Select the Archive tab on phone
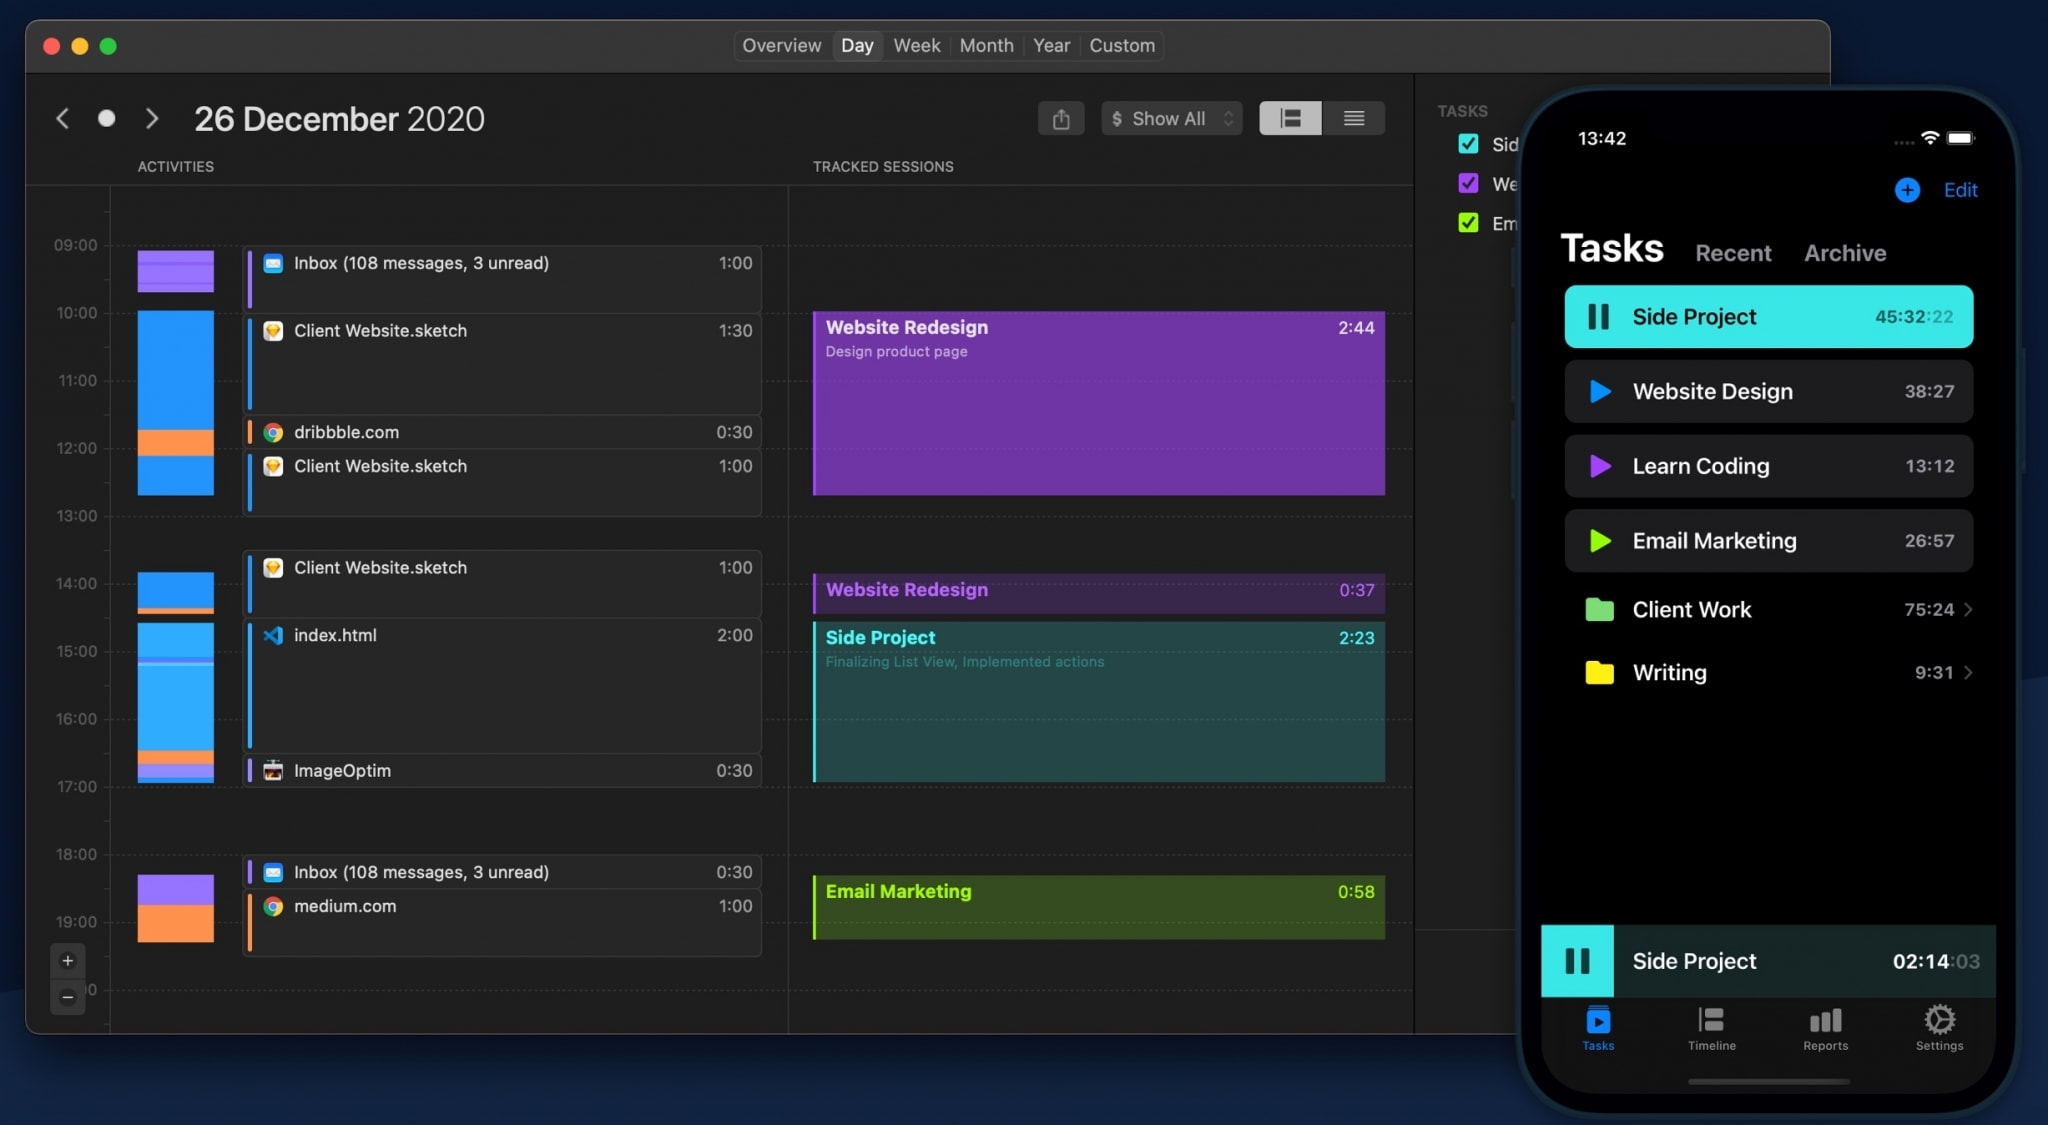 [1845, 253]
